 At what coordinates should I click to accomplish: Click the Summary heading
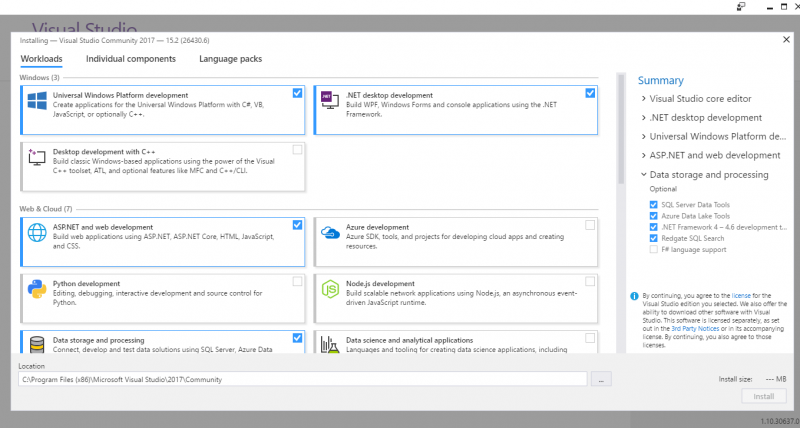[x=661, y=81]
